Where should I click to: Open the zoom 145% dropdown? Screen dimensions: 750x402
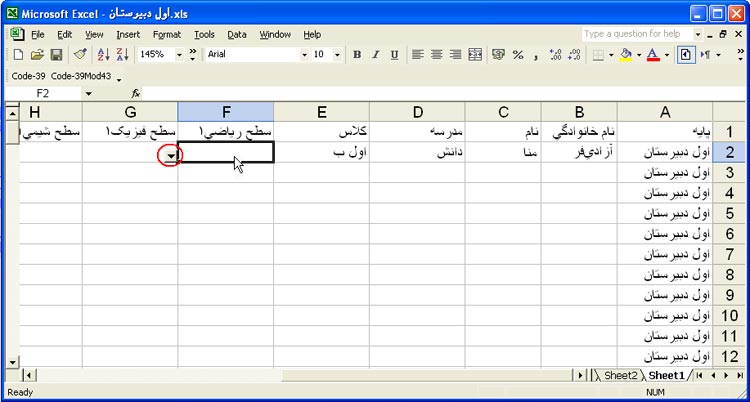(x=180, y=54)
